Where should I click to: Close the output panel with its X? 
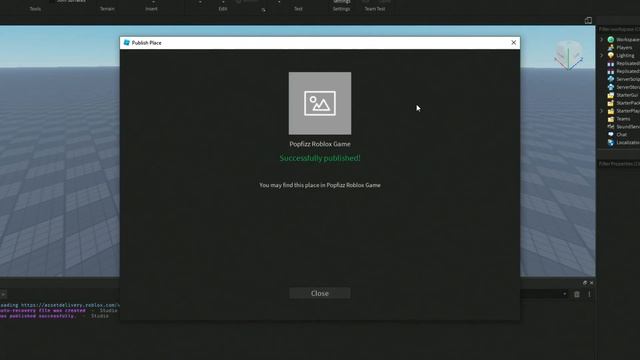(591, 283)
